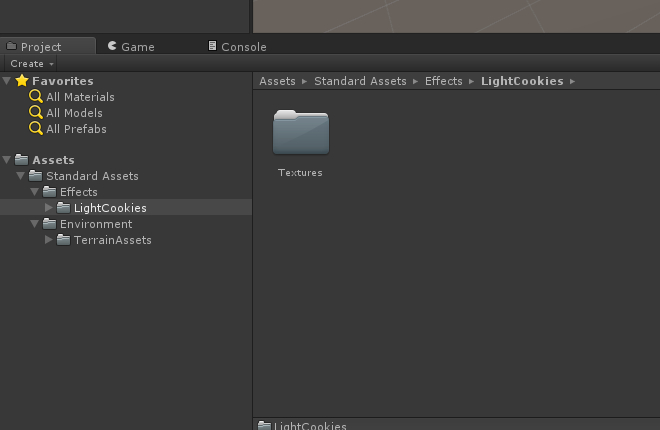Image resolution: width=660 pixels, height=430 pixels.
Task: Open the Create dropdown menu
Action: click(31, 64)
